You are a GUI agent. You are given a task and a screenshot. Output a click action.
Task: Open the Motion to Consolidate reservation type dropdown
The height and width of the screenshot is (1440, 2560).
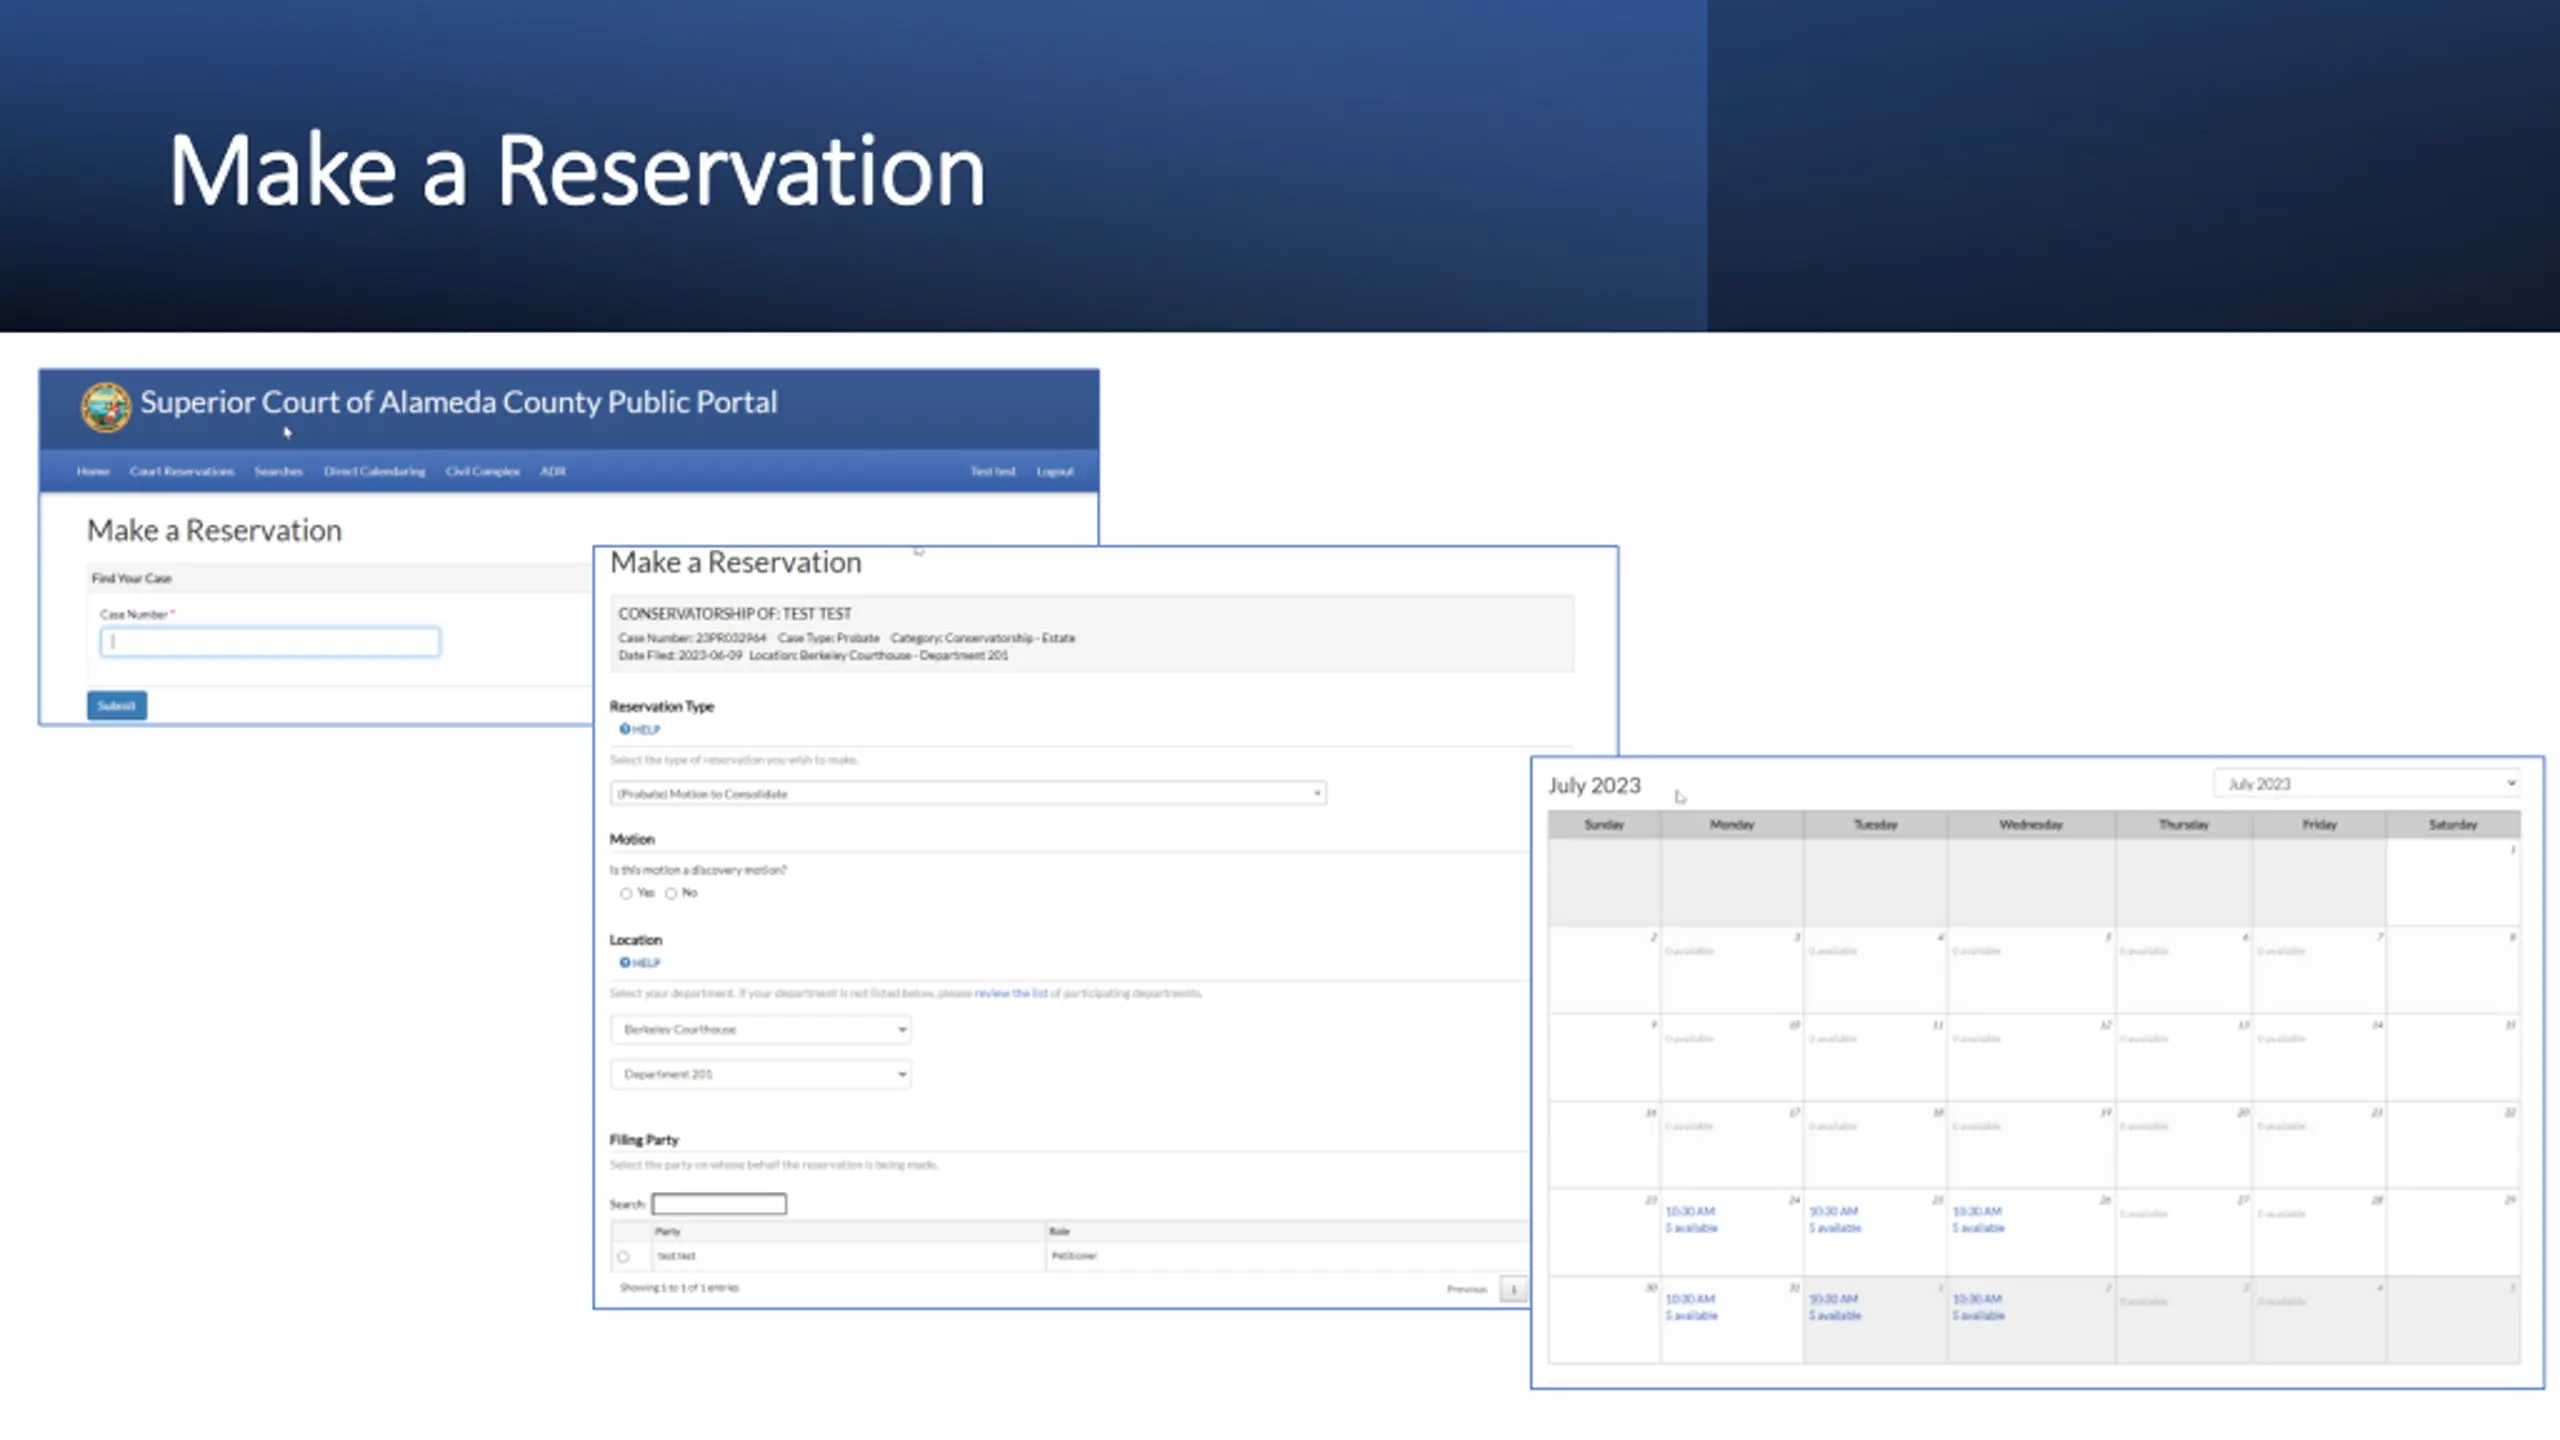[968, 794]
